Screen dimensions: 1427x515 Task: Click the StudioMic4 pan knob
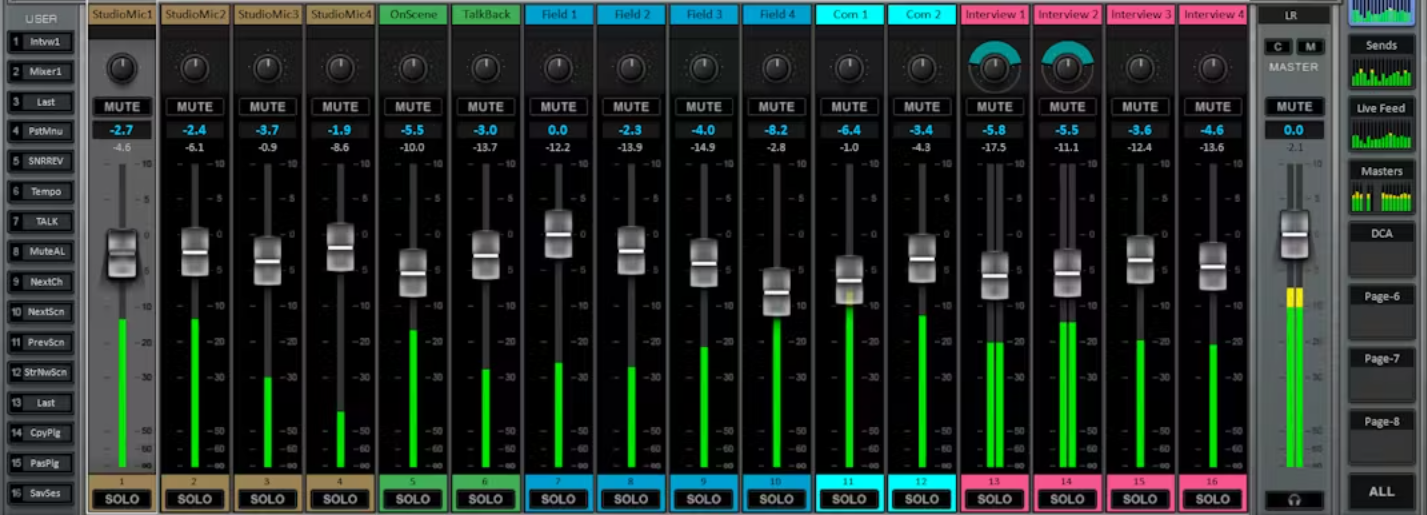coord(340,68)
